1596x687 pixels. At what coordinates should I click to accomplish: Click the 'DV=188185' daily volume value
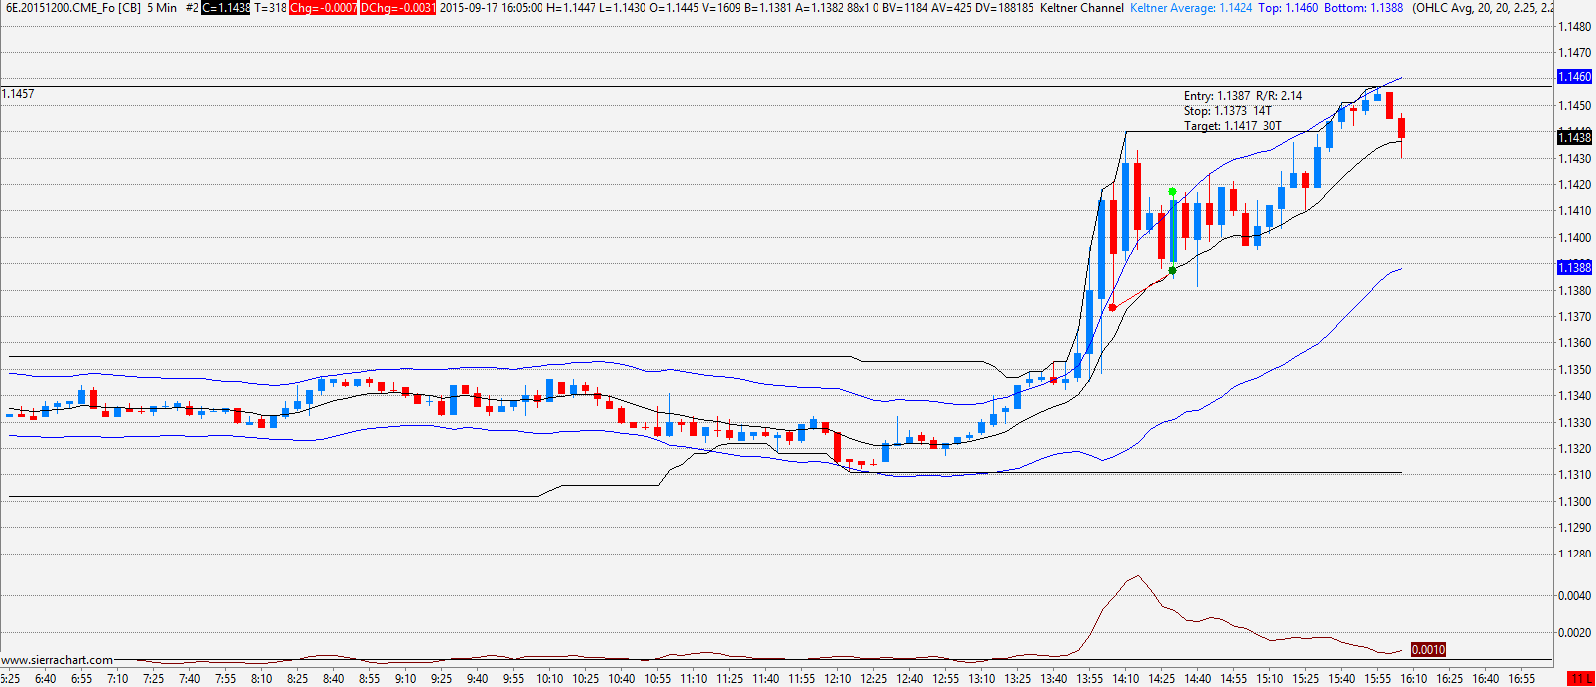point(1005,7)
